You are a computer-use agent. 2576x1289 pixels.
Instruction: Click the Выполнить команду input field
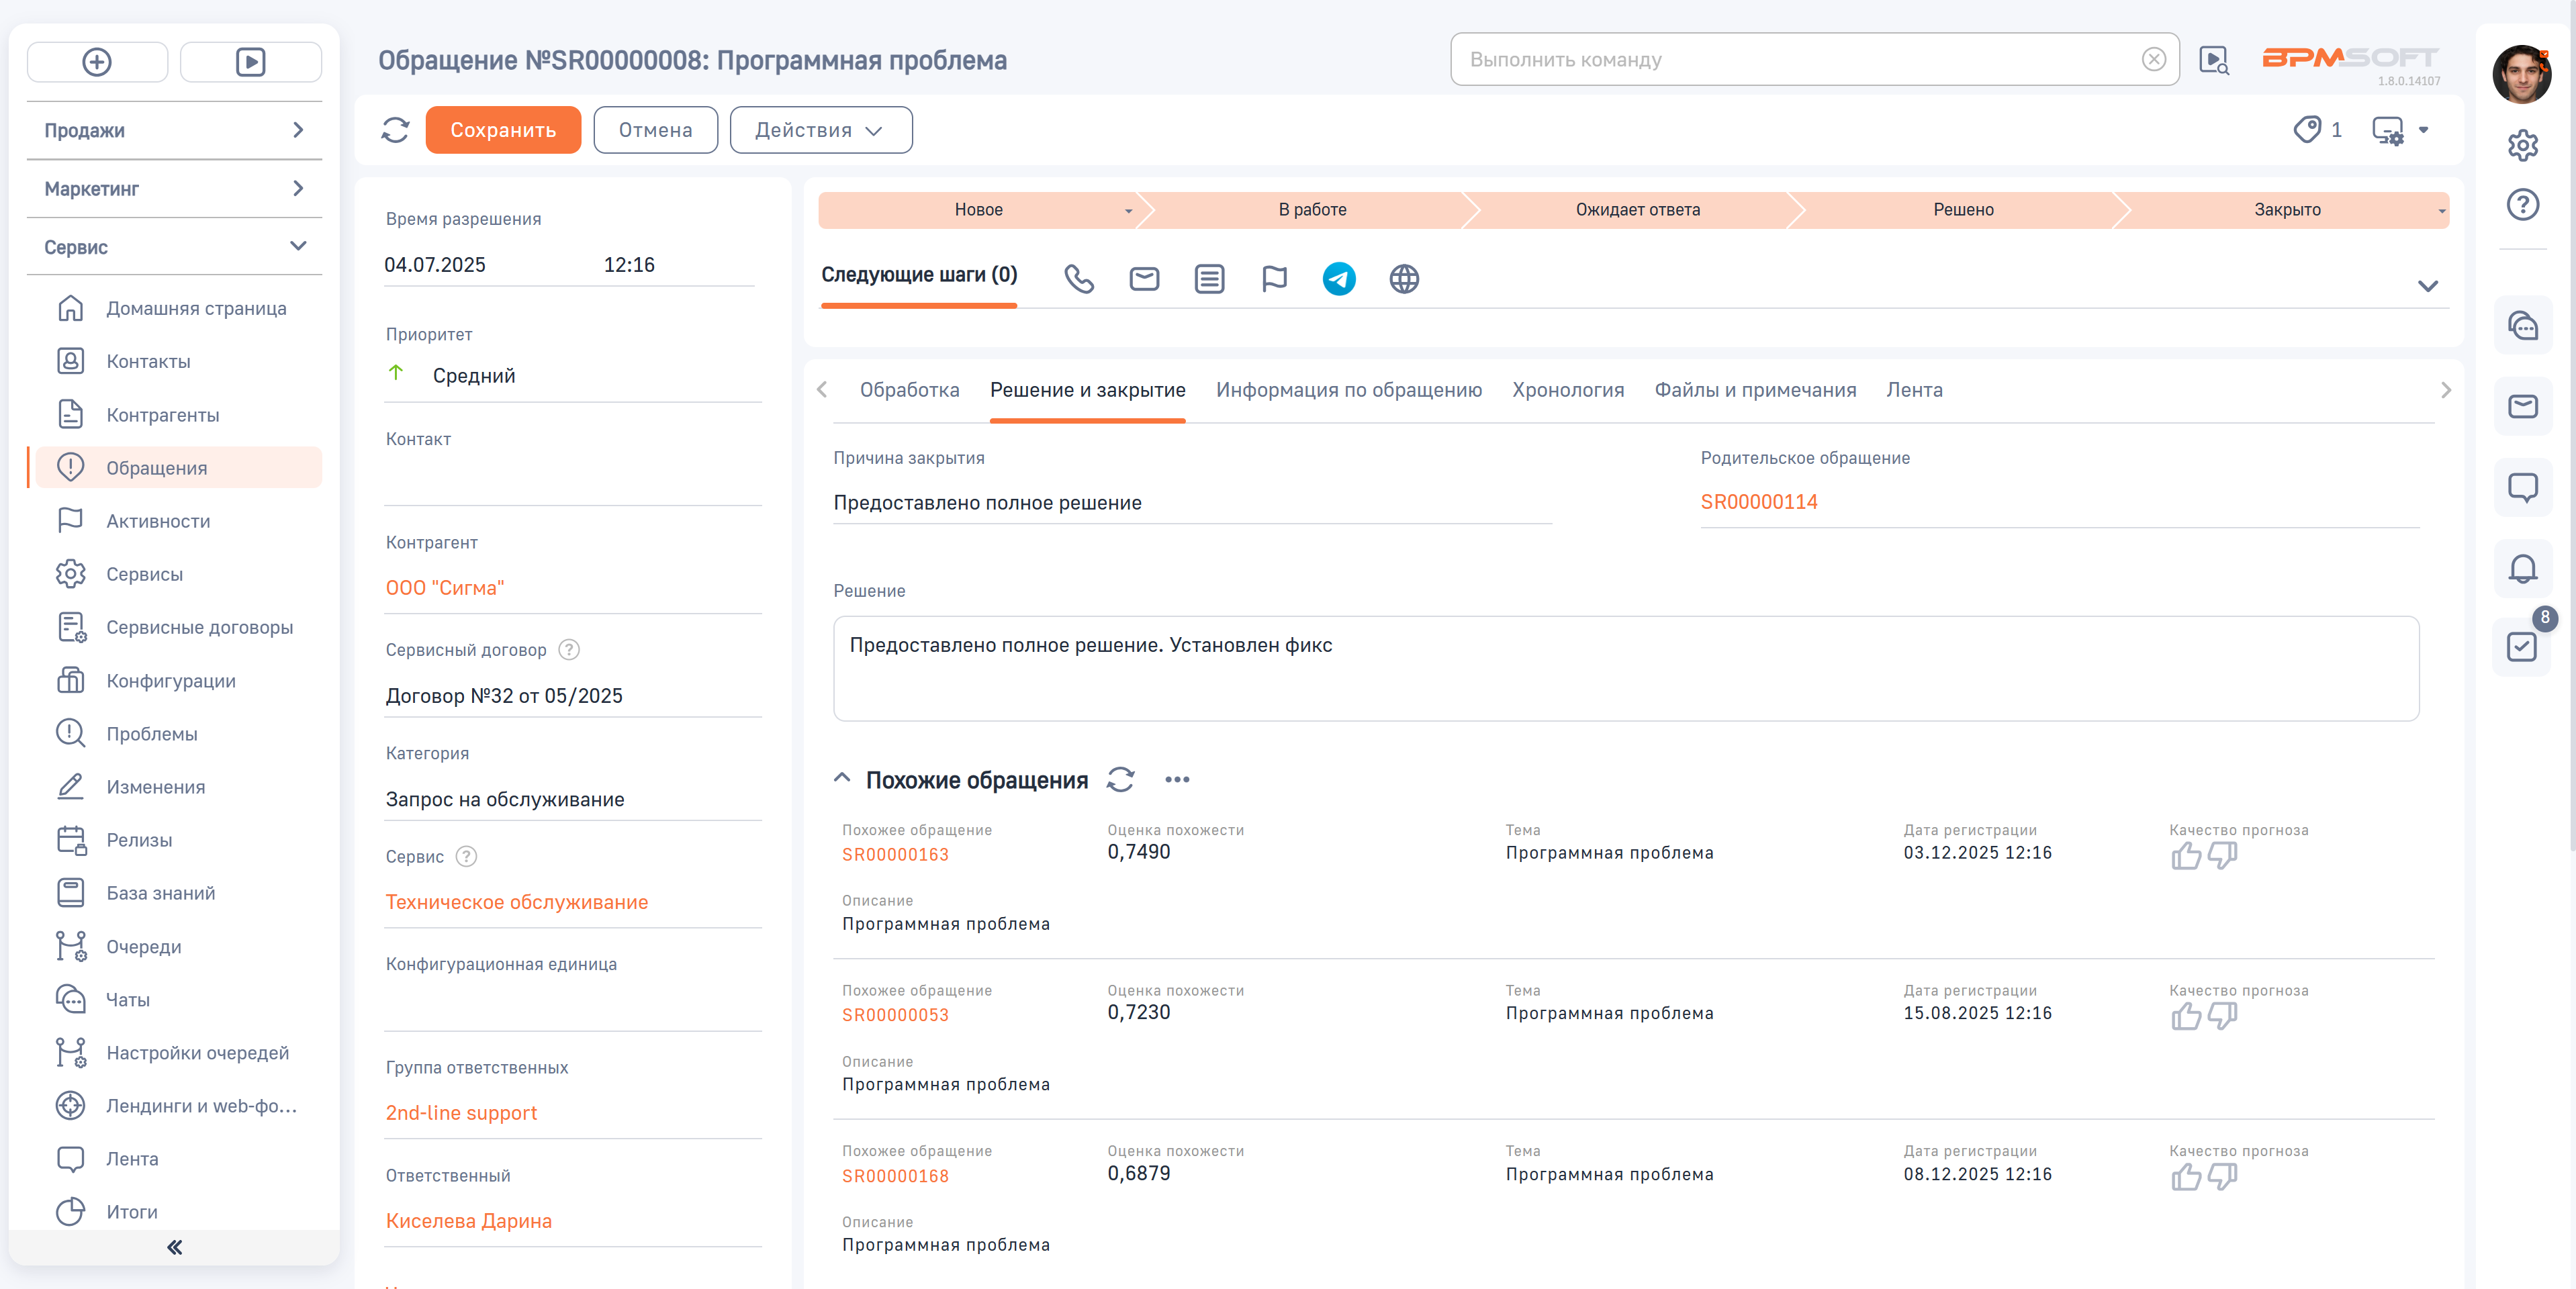1800,60
